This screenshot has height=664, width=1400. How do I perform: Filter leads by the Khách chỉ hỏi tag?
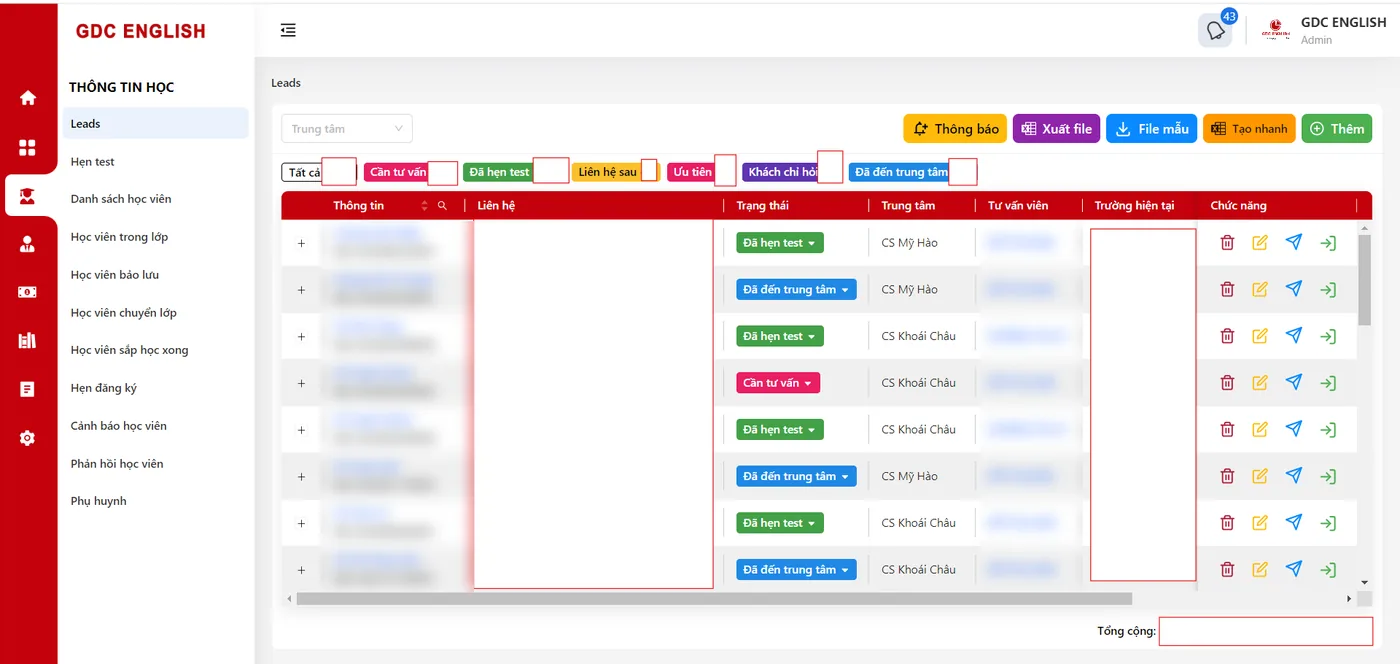[792, 172]
